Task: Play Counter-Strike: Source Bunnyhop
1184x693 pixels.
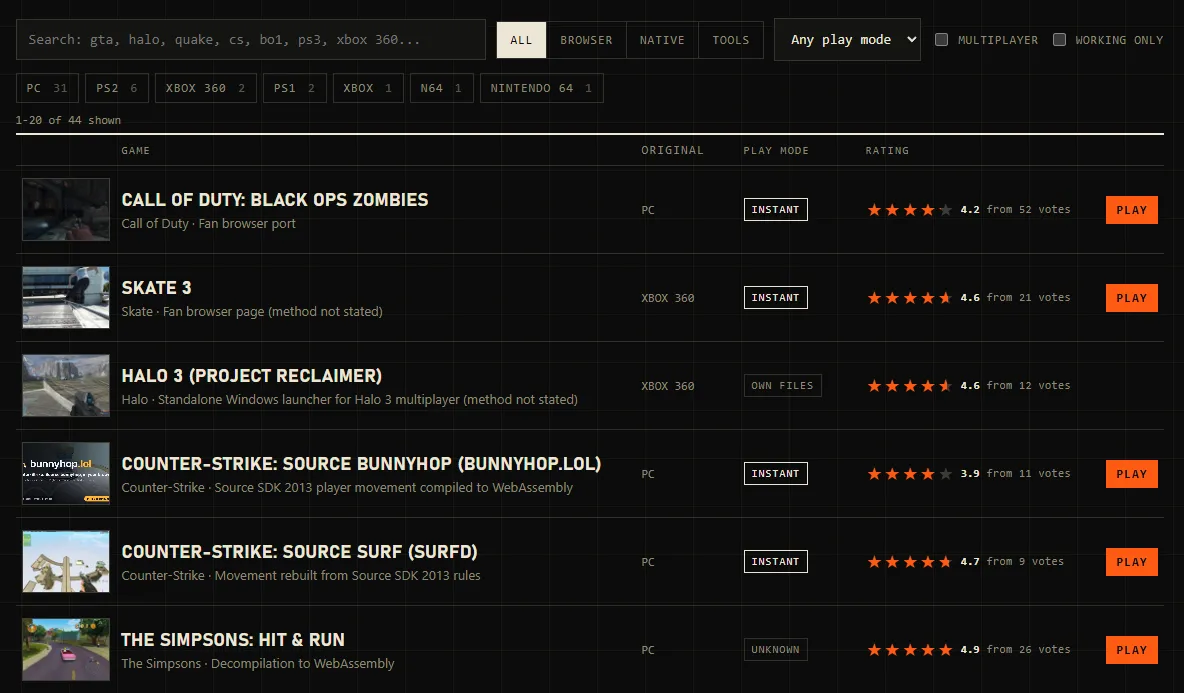Action: (x=1131, y=474)
